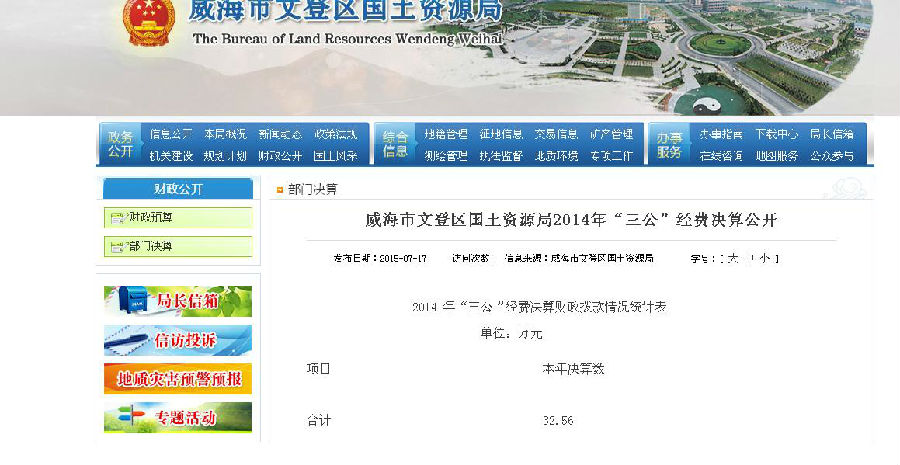This screenshot has height=465, width=900.
Task: Open 部门决算 in the left sidebar
Action: point(151,246)
